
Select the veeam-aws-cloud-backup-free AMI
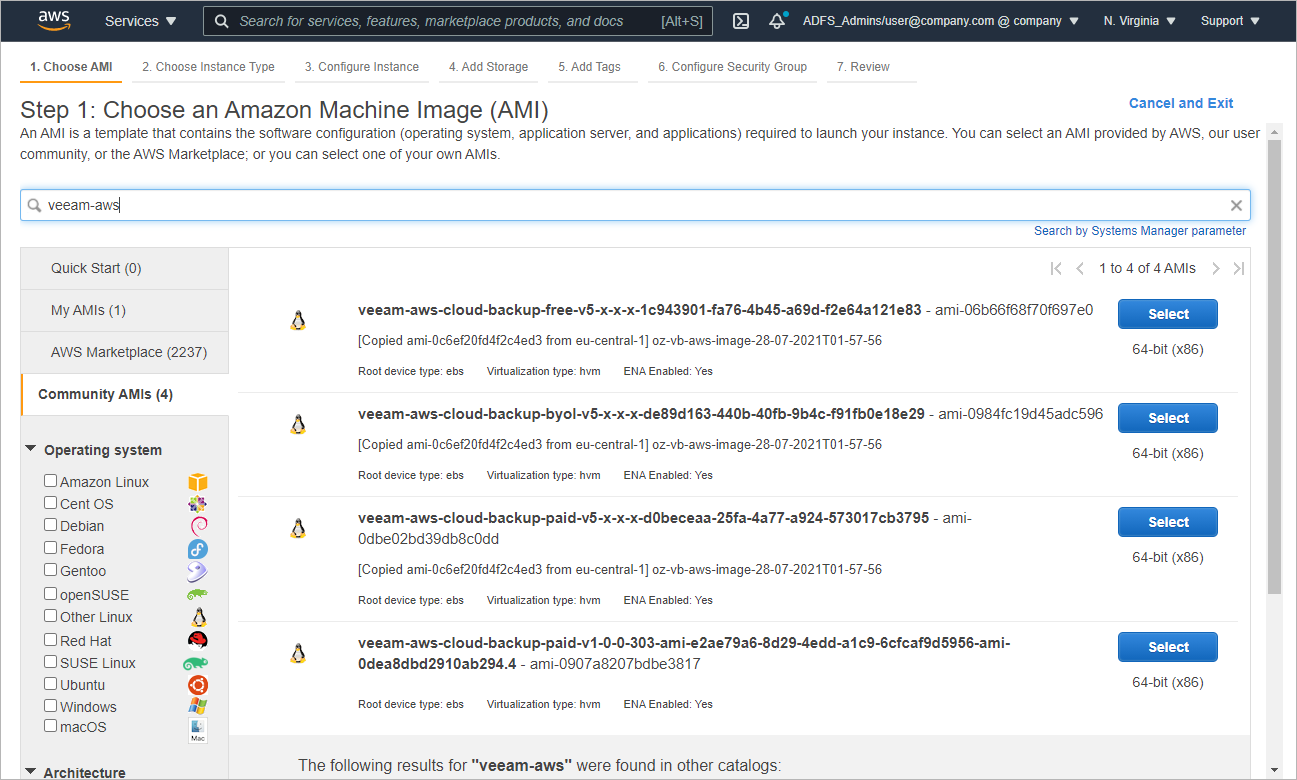coord(1167,314)
